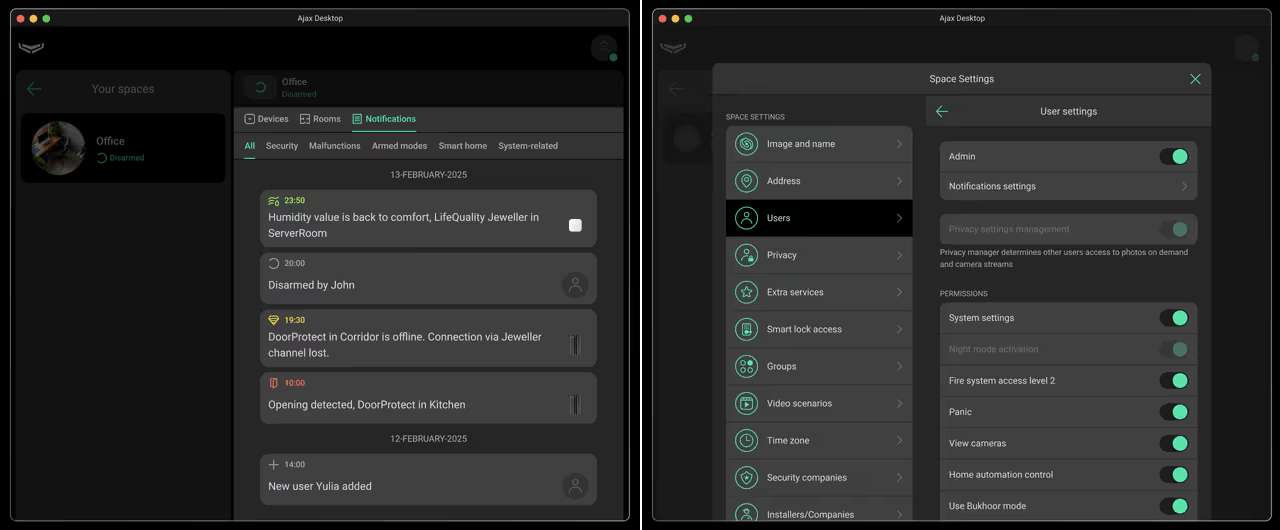Viewport: 1280px width, 530px height.
Task: Click the Groups icon in settings list
Action: [746, 366]
